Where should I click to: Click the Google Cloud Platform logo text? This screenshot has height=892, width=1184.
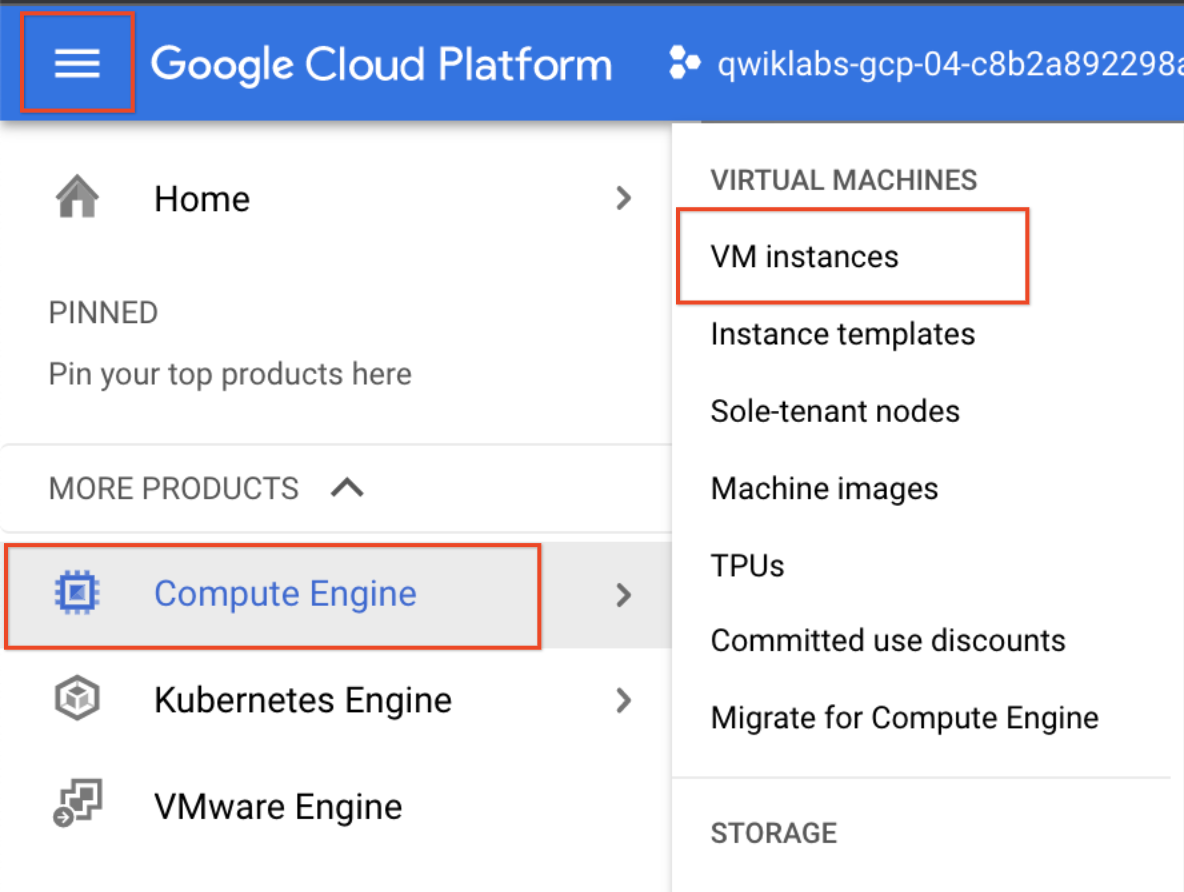click(381, 64)
